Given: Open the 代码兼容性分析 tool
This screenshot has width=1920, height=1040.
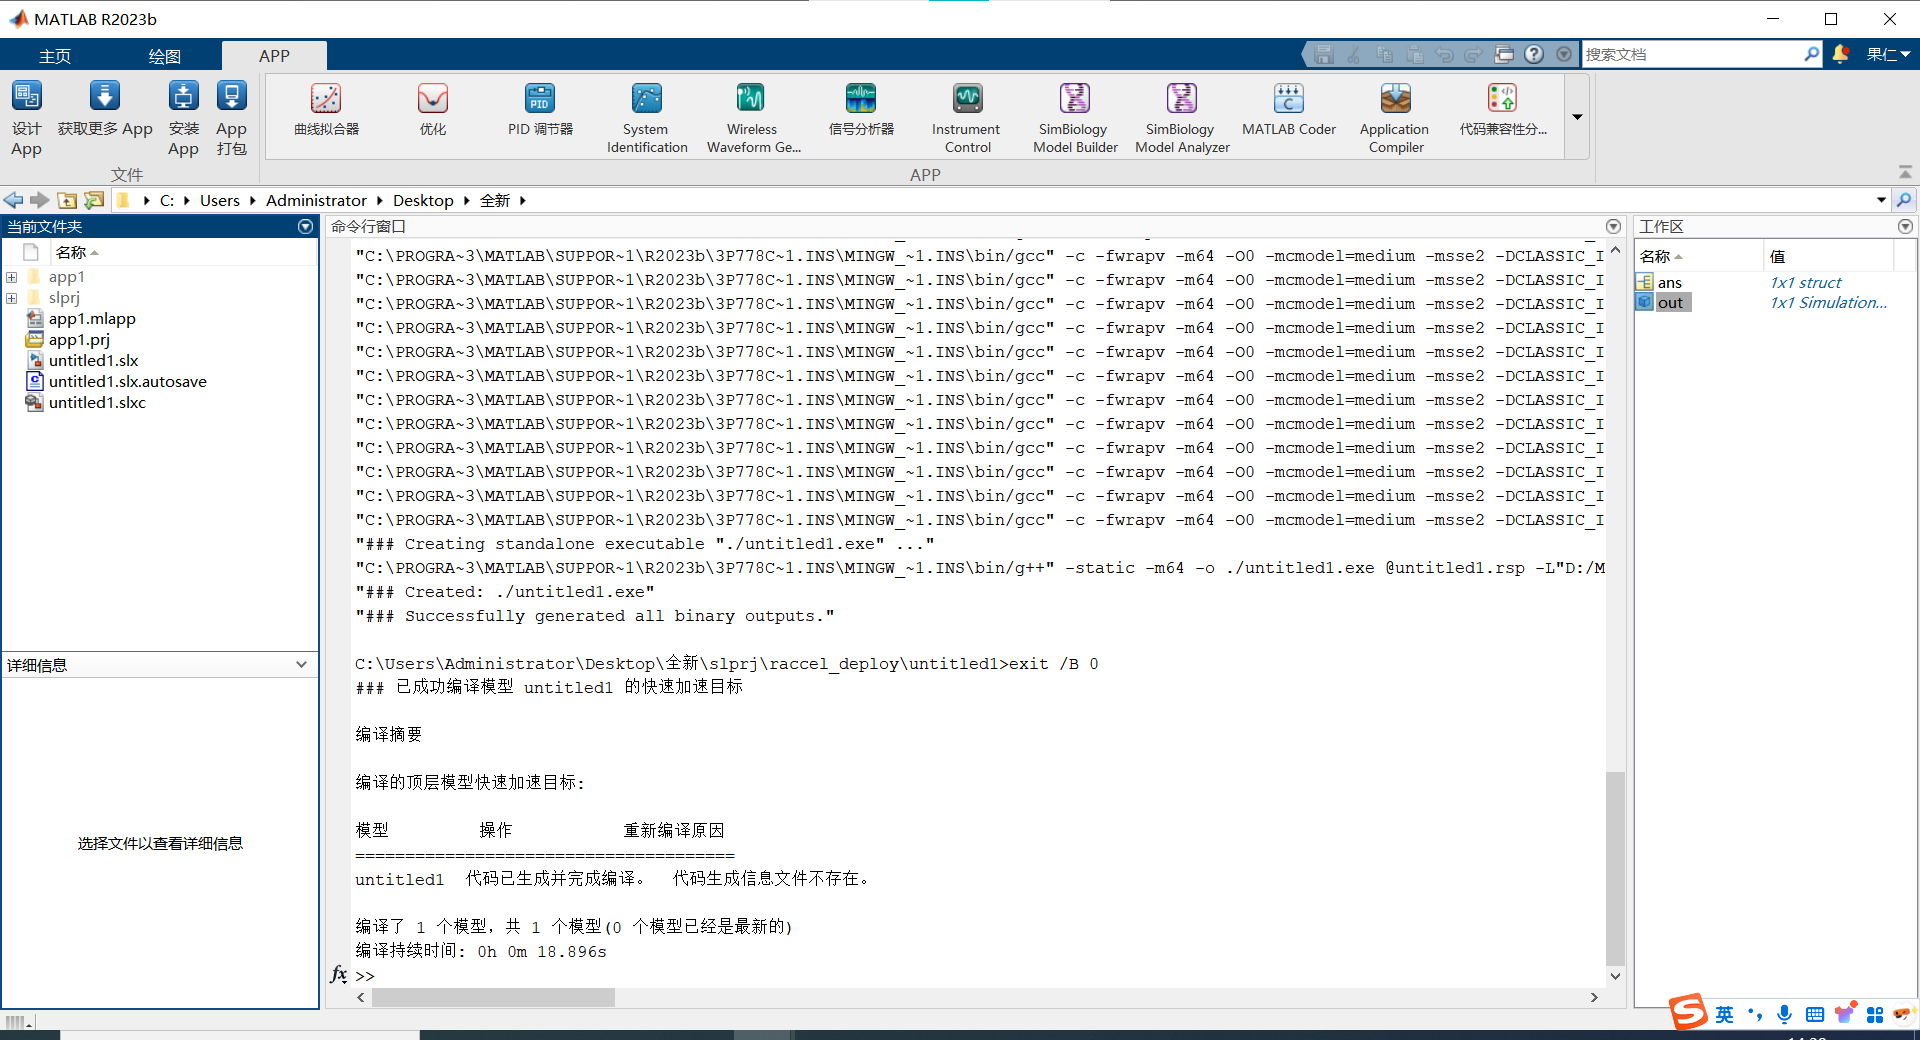Looking at the screenshot, I should click(x=1504, y=112).
